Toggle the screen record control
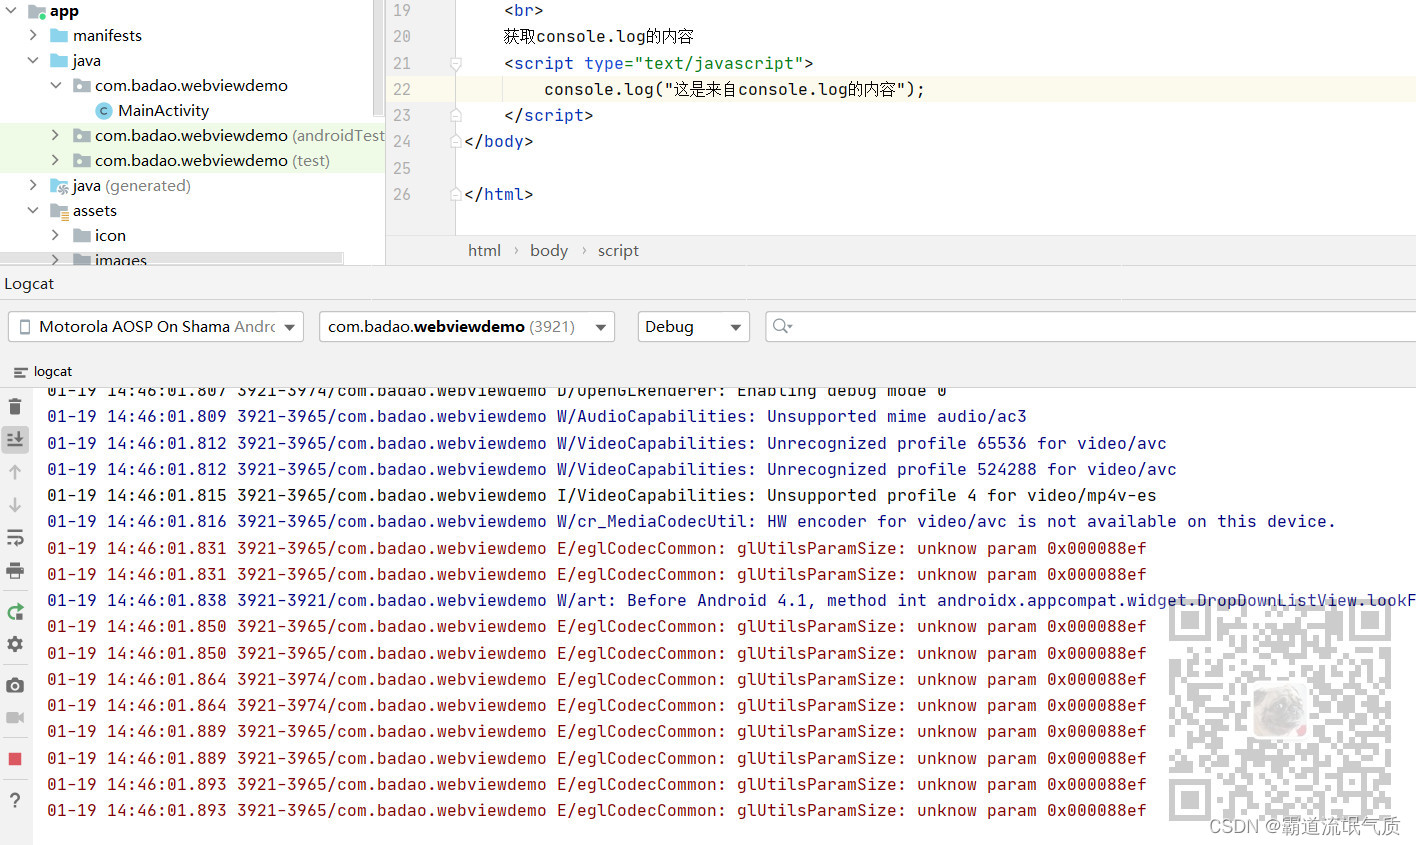This screenshot has width=1416, height=845. [14, 717]
